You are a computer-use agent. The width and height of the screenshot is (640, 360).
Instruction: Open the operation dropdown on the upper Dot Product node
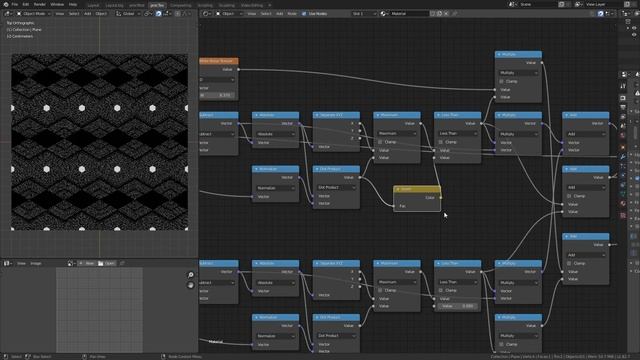(336, 187)
